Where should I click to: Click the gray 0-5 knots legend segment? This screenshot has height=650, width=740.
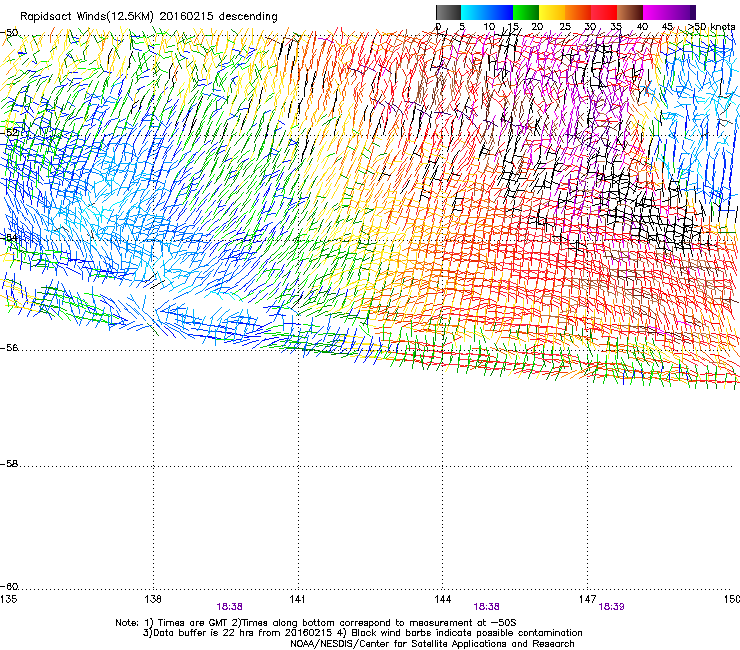pos(448,12)
